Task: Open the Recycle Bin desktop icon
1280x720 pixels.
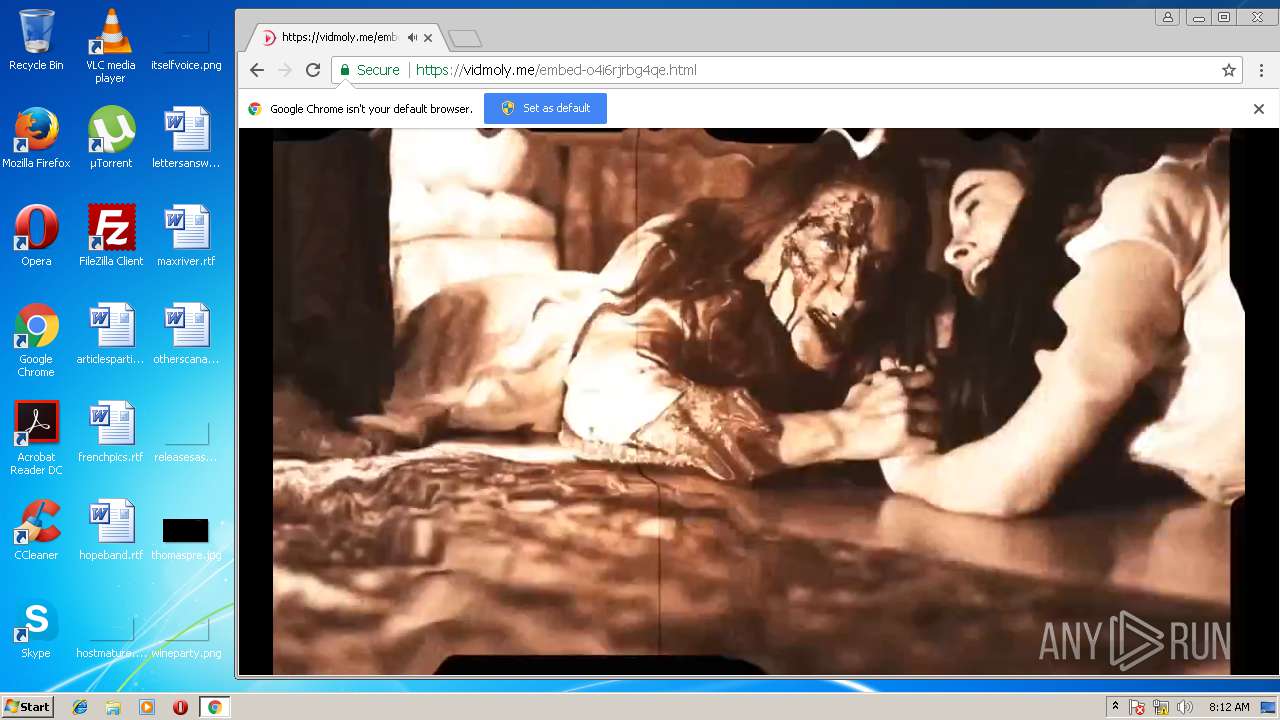Action: pyautogui.click(x=36, y=40)
